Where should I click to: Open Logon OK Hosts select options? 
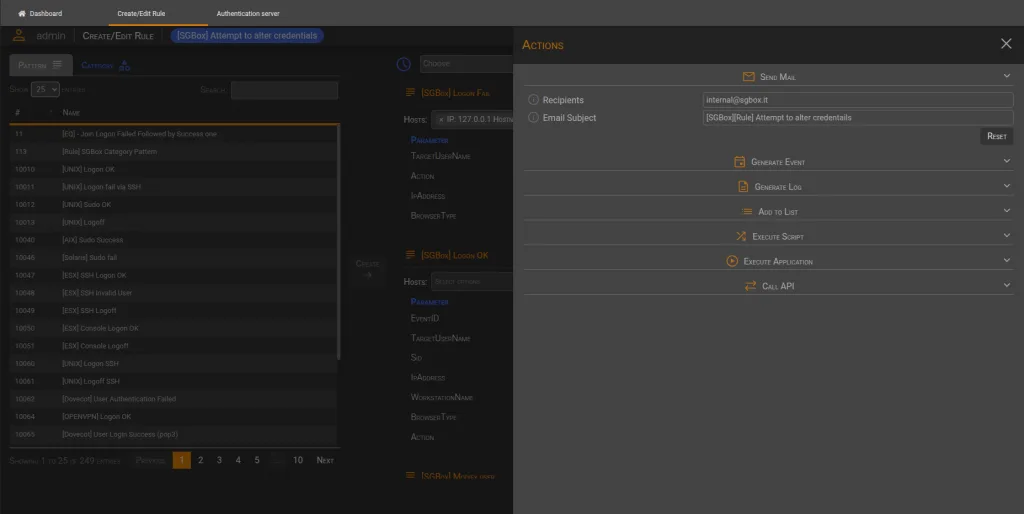[472, 281]
